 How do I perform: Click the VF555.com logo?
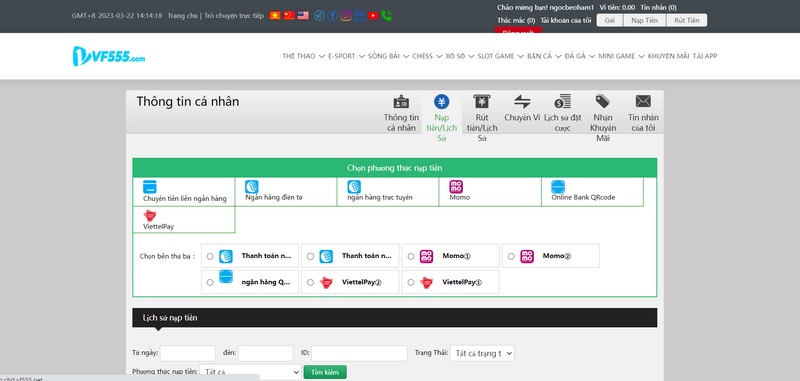click(109, 56)
